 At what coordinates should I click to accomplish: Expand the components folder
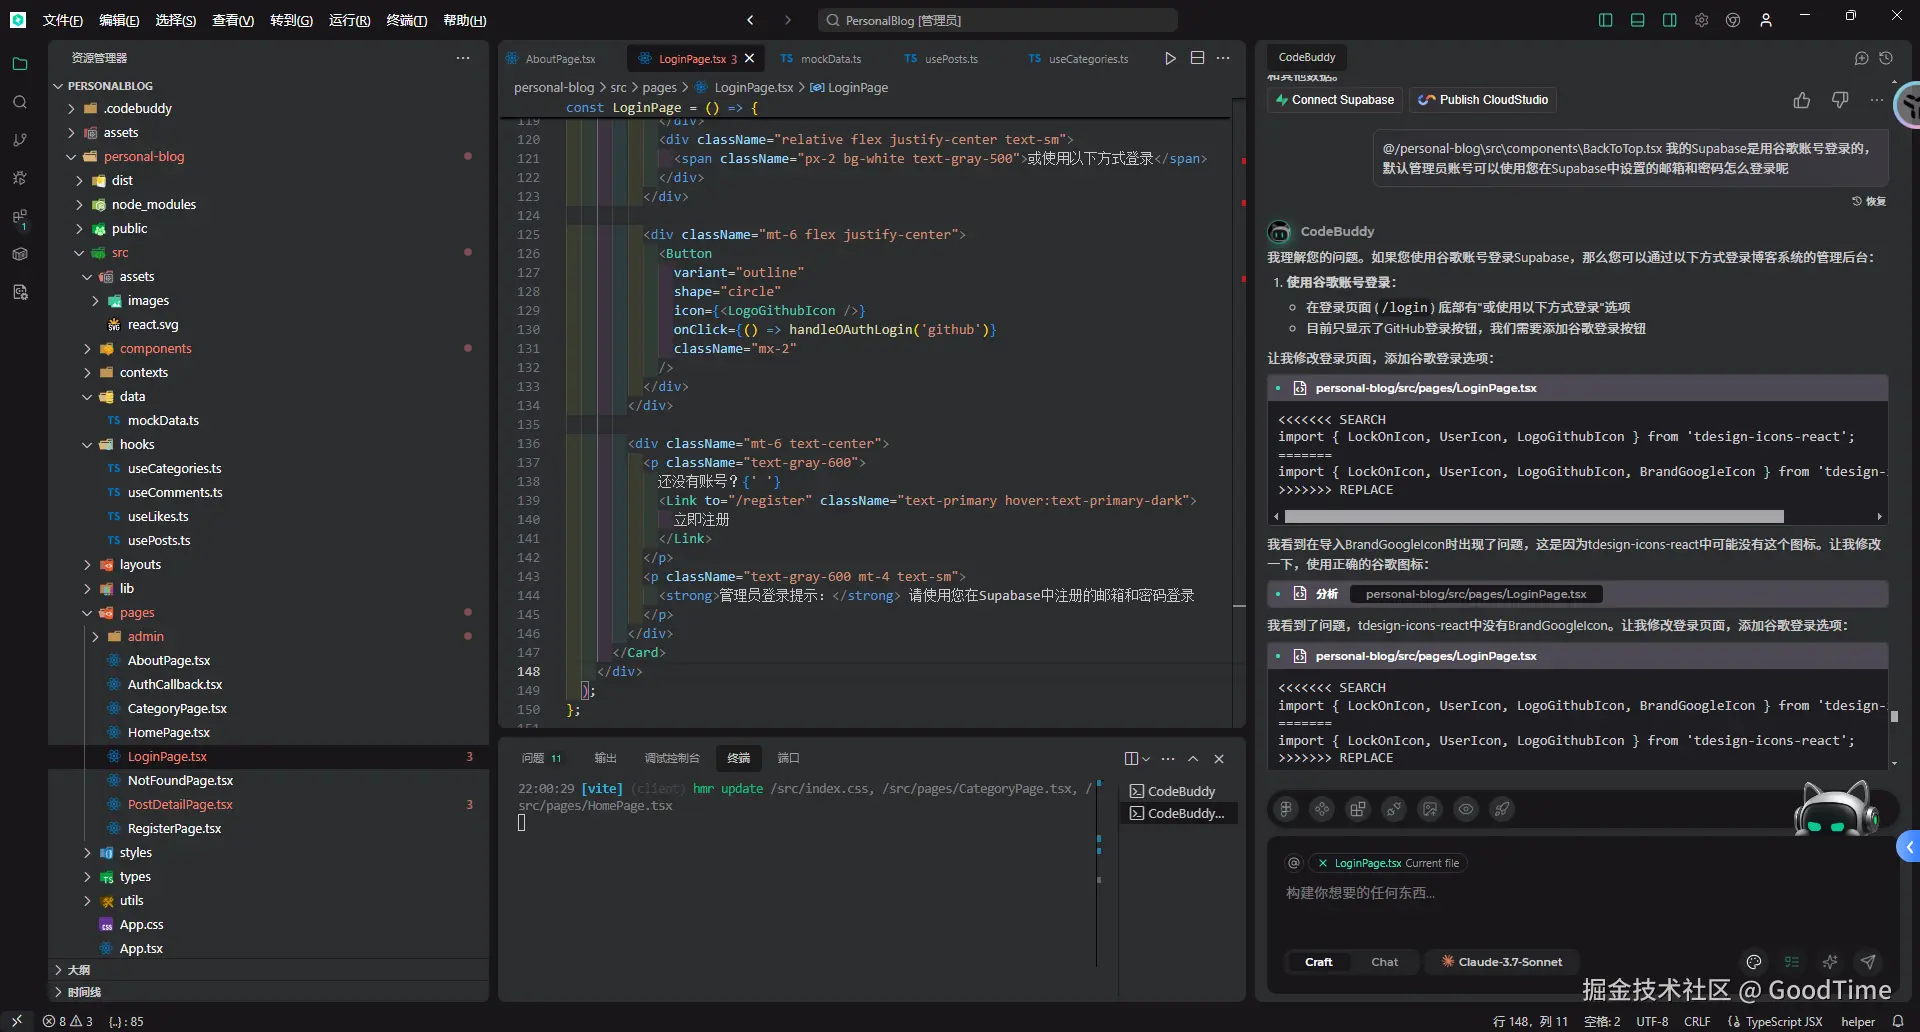click(155, 349)
